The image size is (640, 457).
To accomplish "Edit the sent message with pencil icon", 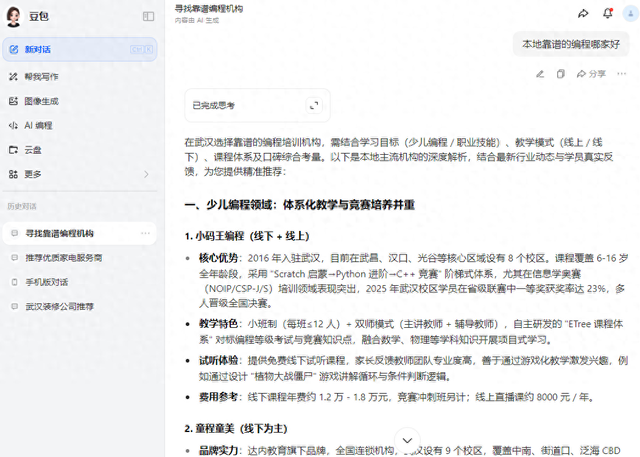I will (x=540, y=74).
